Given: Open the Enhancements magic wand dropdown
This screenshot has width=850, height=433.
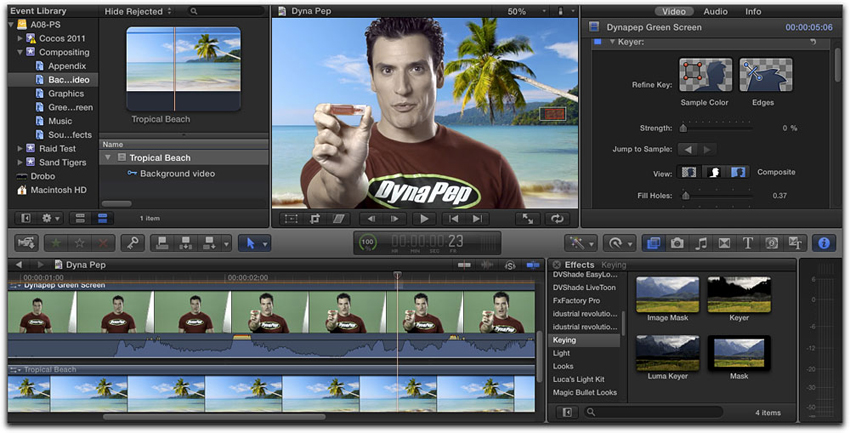Looking at the screenshot, I should (x=581, y=243).
